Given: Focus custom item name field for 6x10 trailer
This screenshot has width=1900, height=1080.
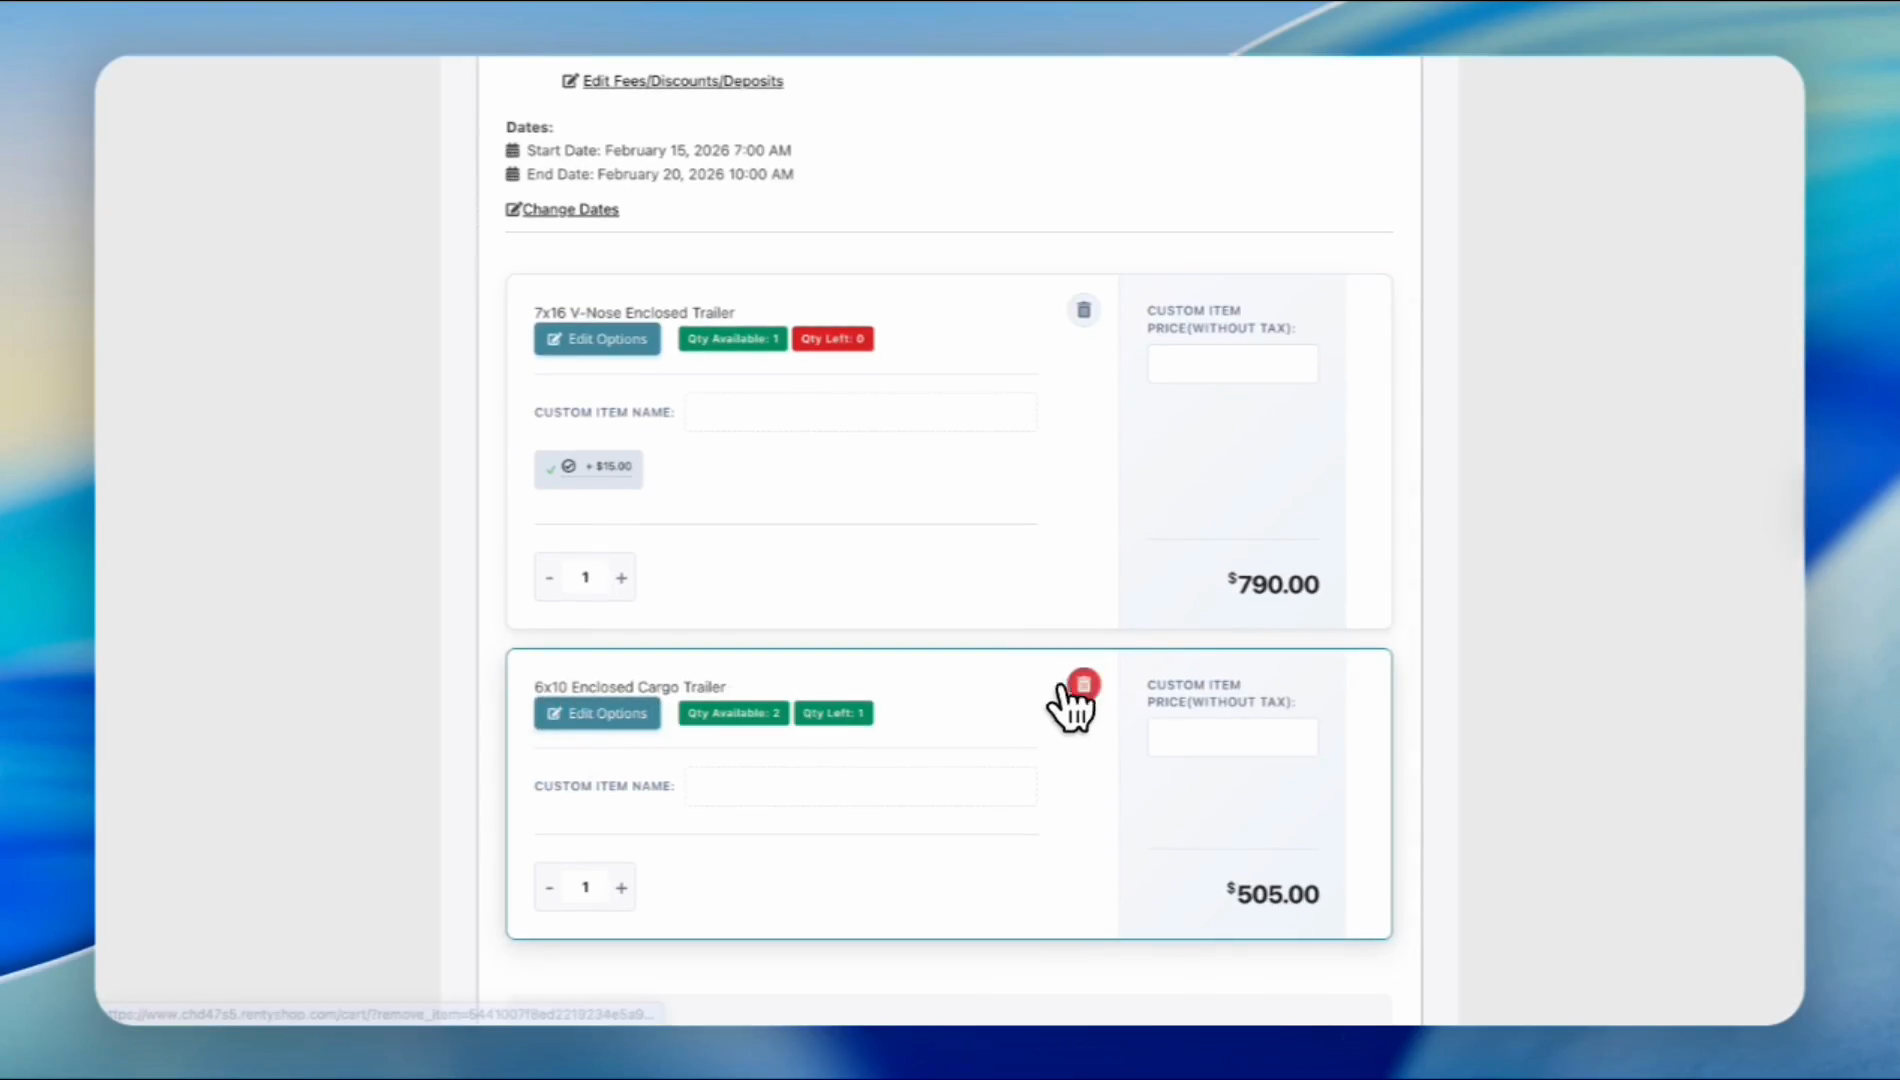Looking at the screenshot, I should [860, 786].
